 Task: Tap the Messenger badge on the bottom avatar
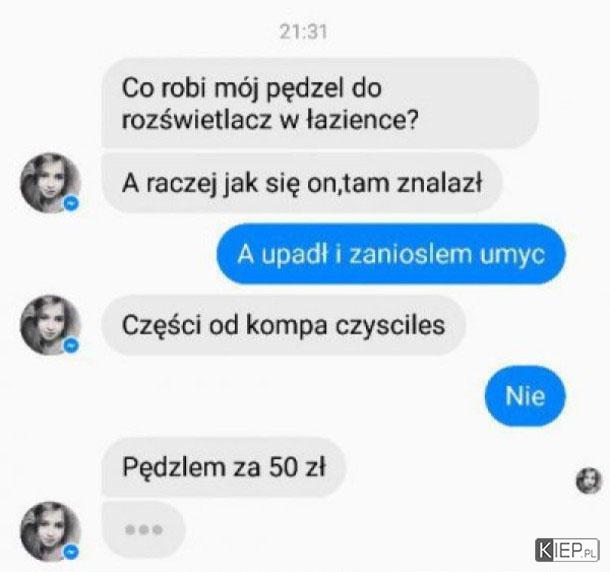(x=71, y=552)
